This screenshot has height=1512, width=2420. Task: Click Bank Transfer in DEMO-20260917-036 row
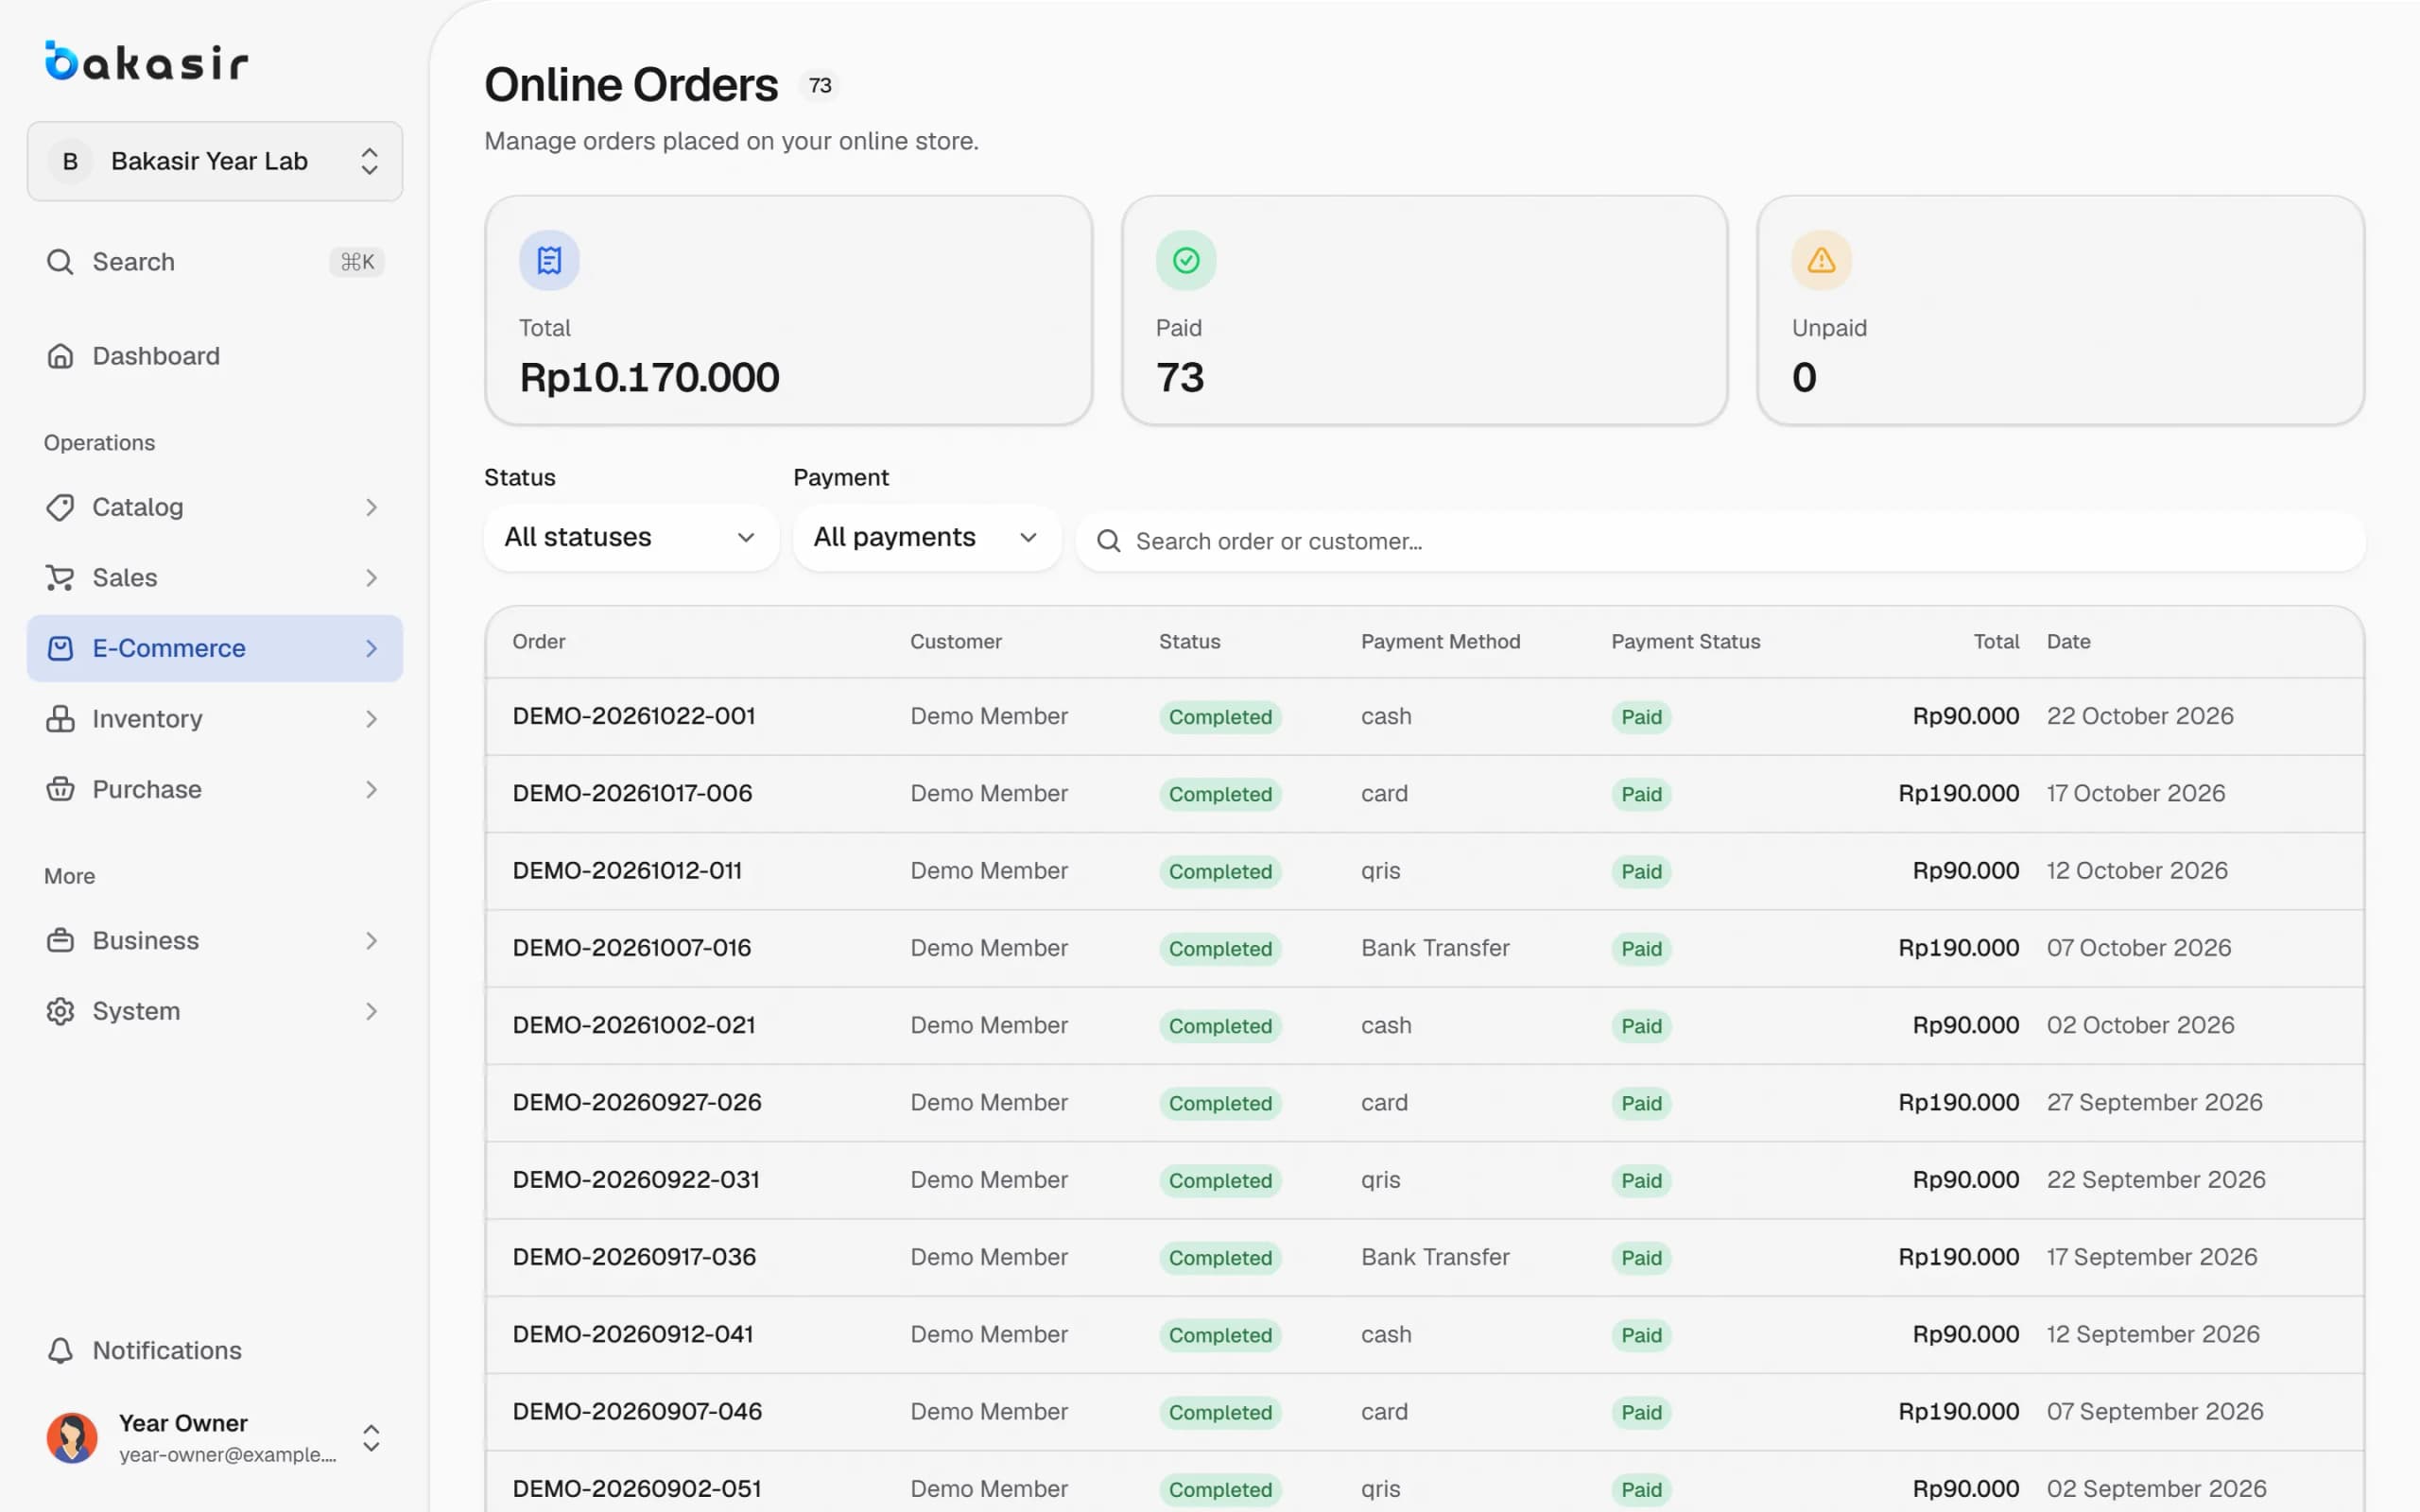1435,1257
